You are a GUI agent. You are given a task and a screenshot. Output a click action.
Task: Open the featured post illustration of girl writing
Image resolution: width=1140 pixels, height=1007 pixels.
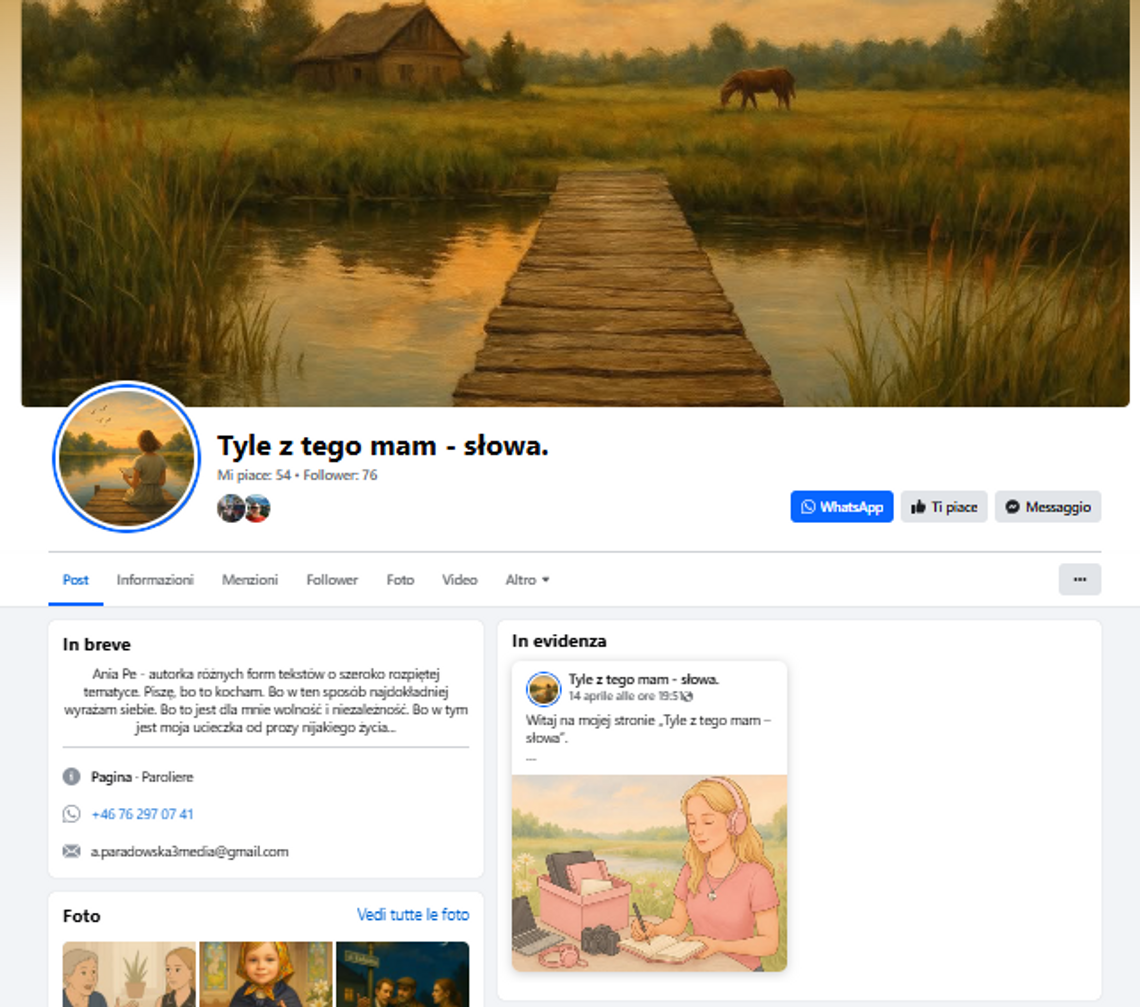tap(649, 872)
